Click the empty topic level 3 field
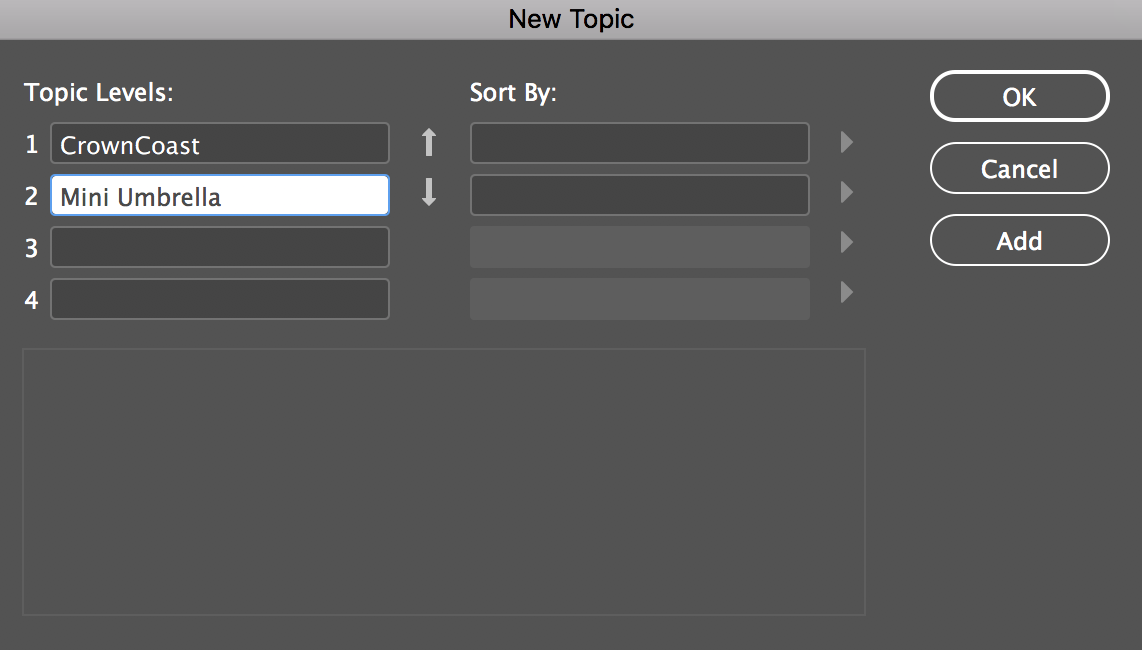This screenshot has height=650, width=1142. (219, 247)
